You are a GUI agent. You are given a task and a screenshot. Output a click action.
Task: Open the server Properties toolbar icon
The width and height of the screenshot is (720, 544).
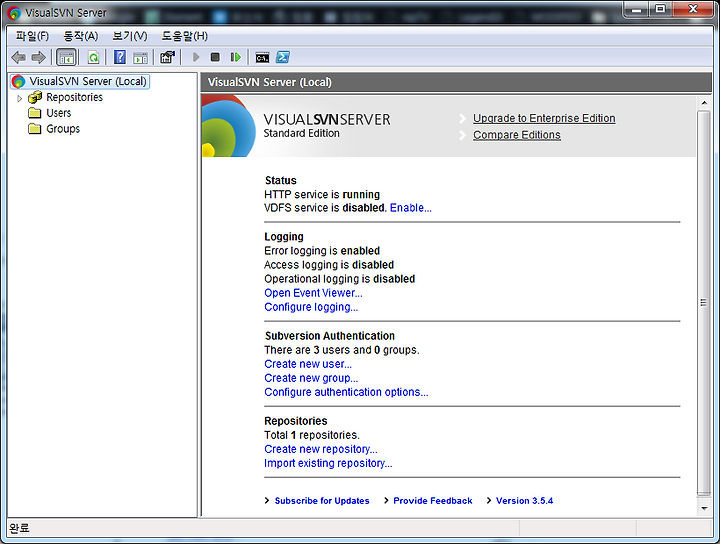click(168, 57)
